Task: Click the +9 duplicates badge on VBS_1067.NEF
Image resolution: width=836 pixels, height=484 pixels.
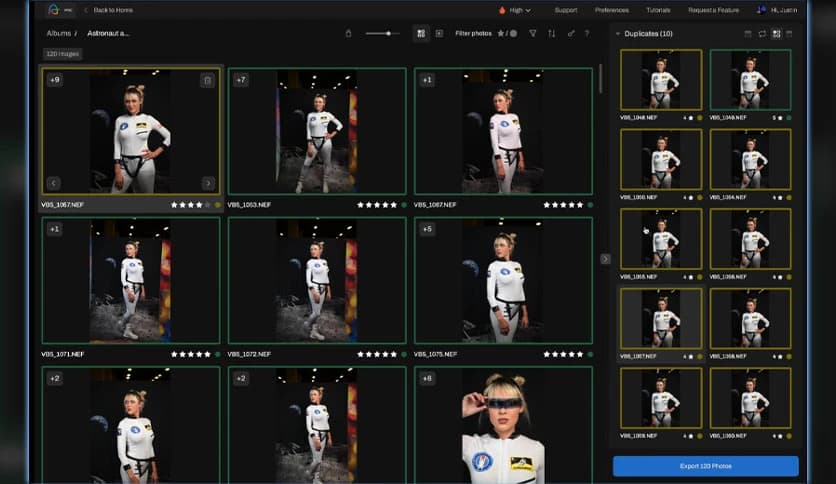Action: pos(55,80)
